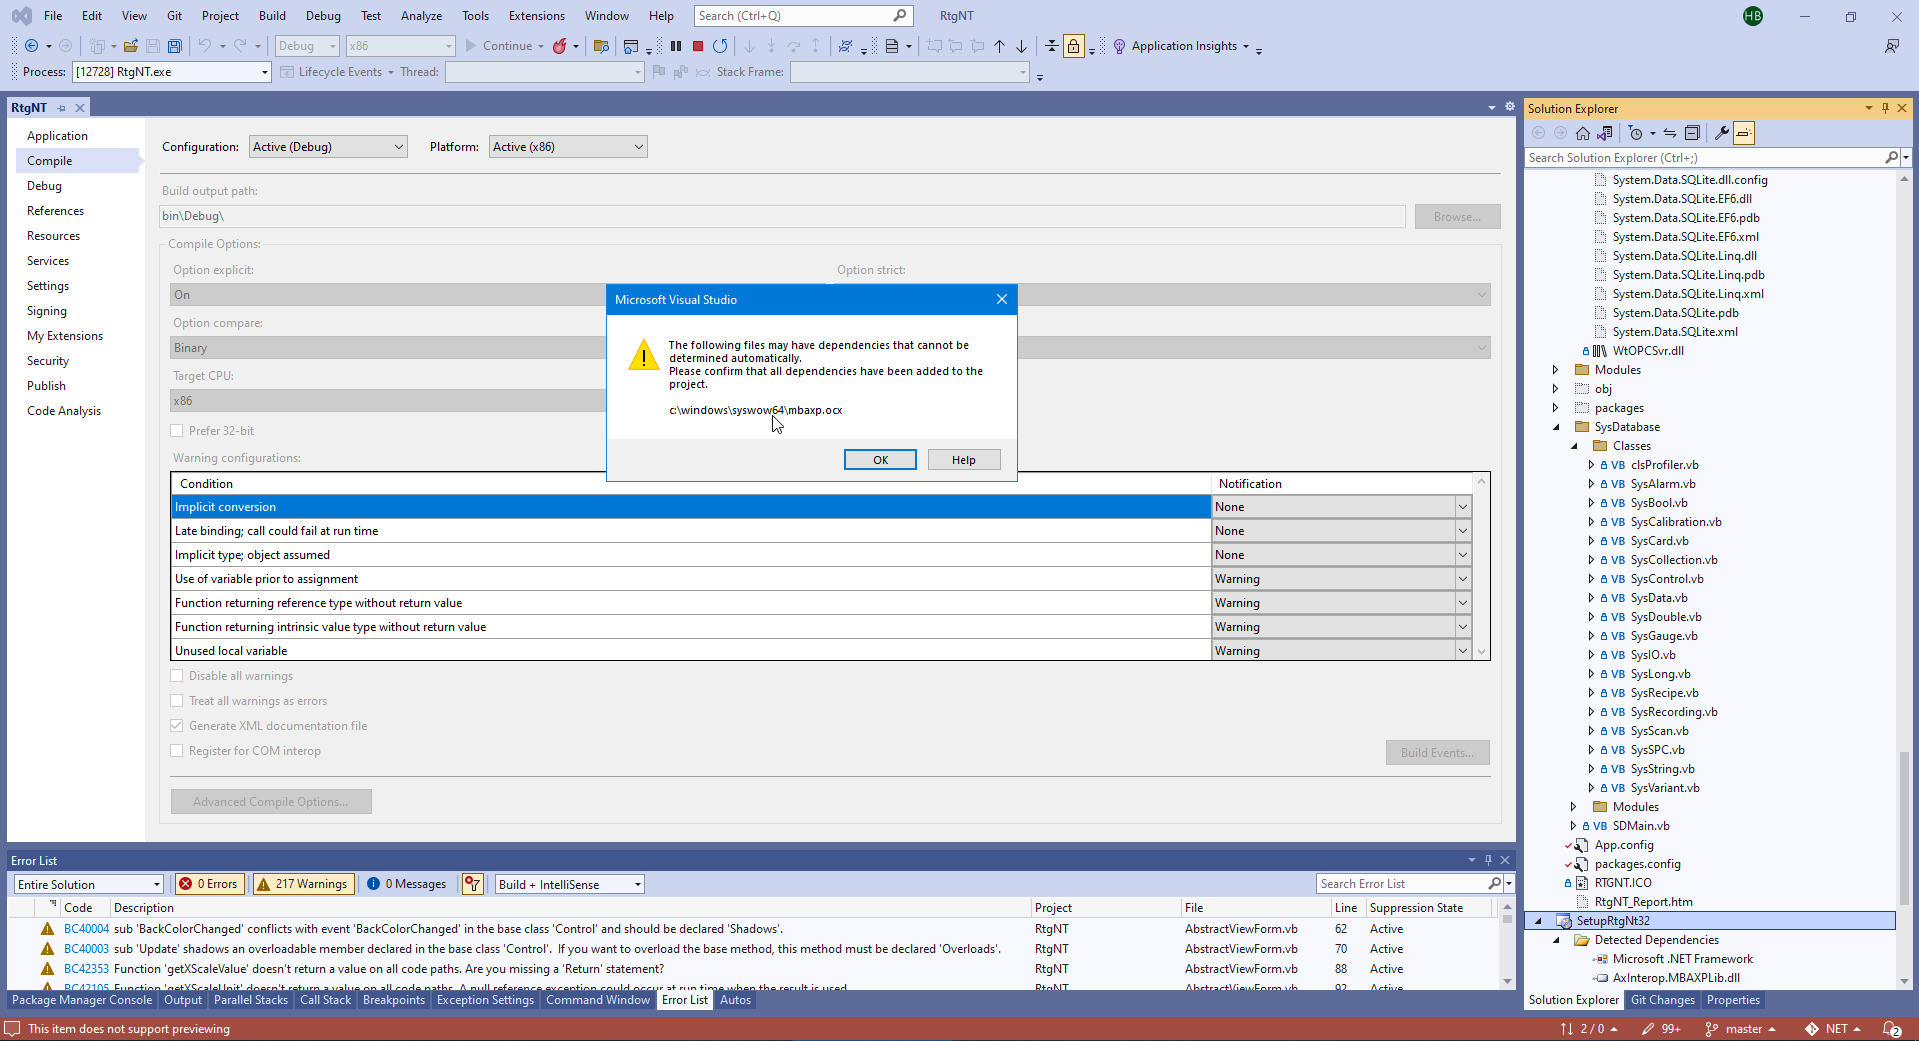This screenshot has width=1919, height=1041.
Task: Select the References page in project properties
Action: (56, 211)
